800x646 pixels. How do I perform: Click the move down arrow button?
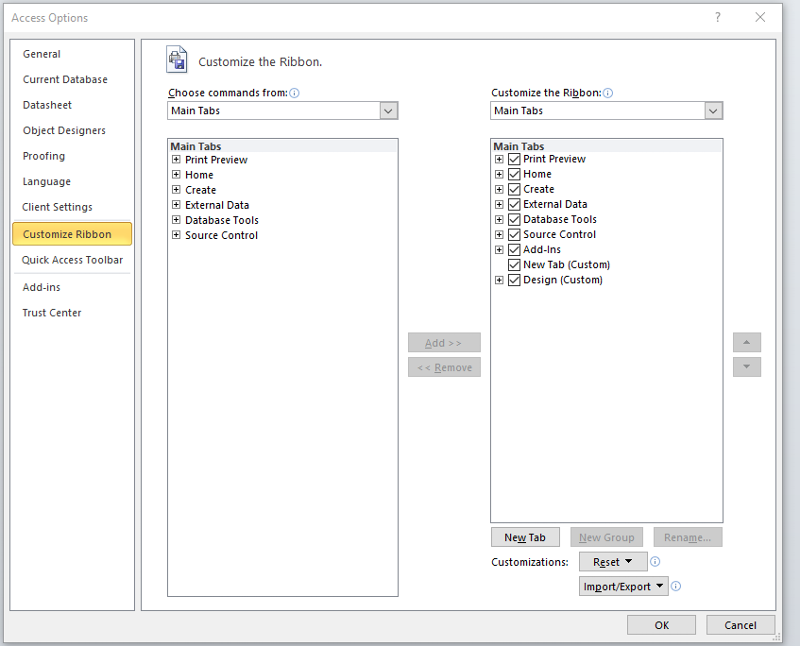(x=747, y=366)
